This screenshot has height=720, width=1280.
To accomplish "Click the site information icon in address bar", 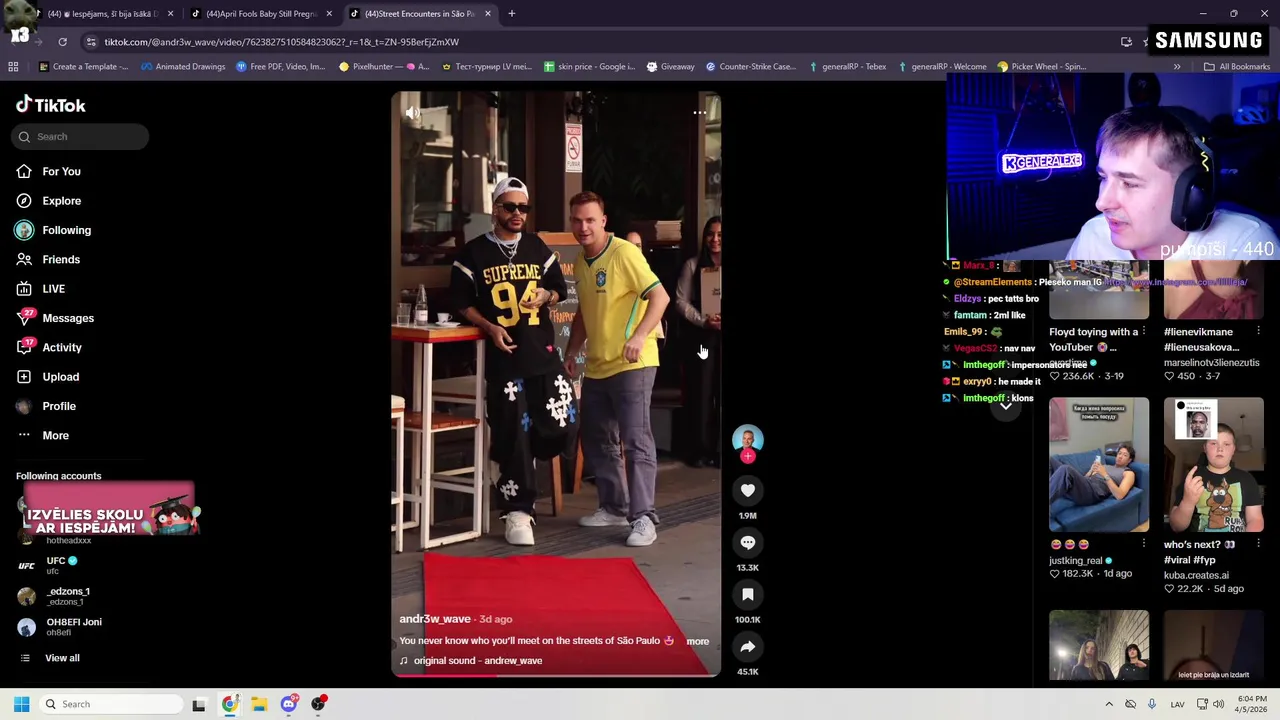I will point(91,42).
